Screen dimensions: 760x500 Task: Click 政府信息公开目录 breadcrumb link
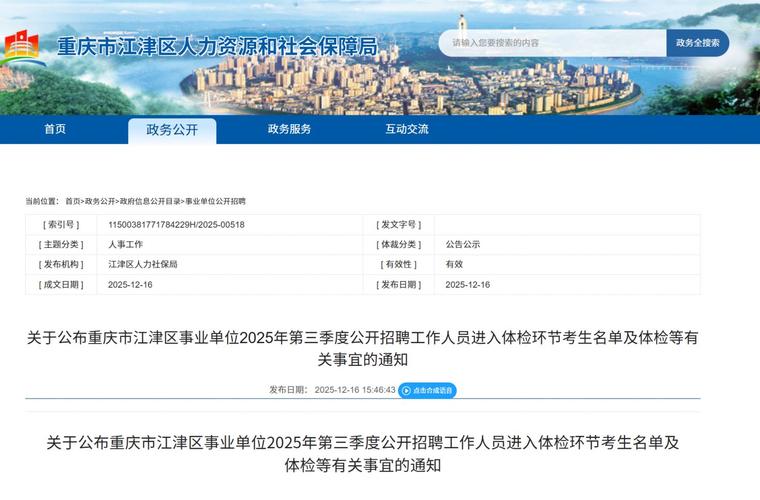[150, 201]
